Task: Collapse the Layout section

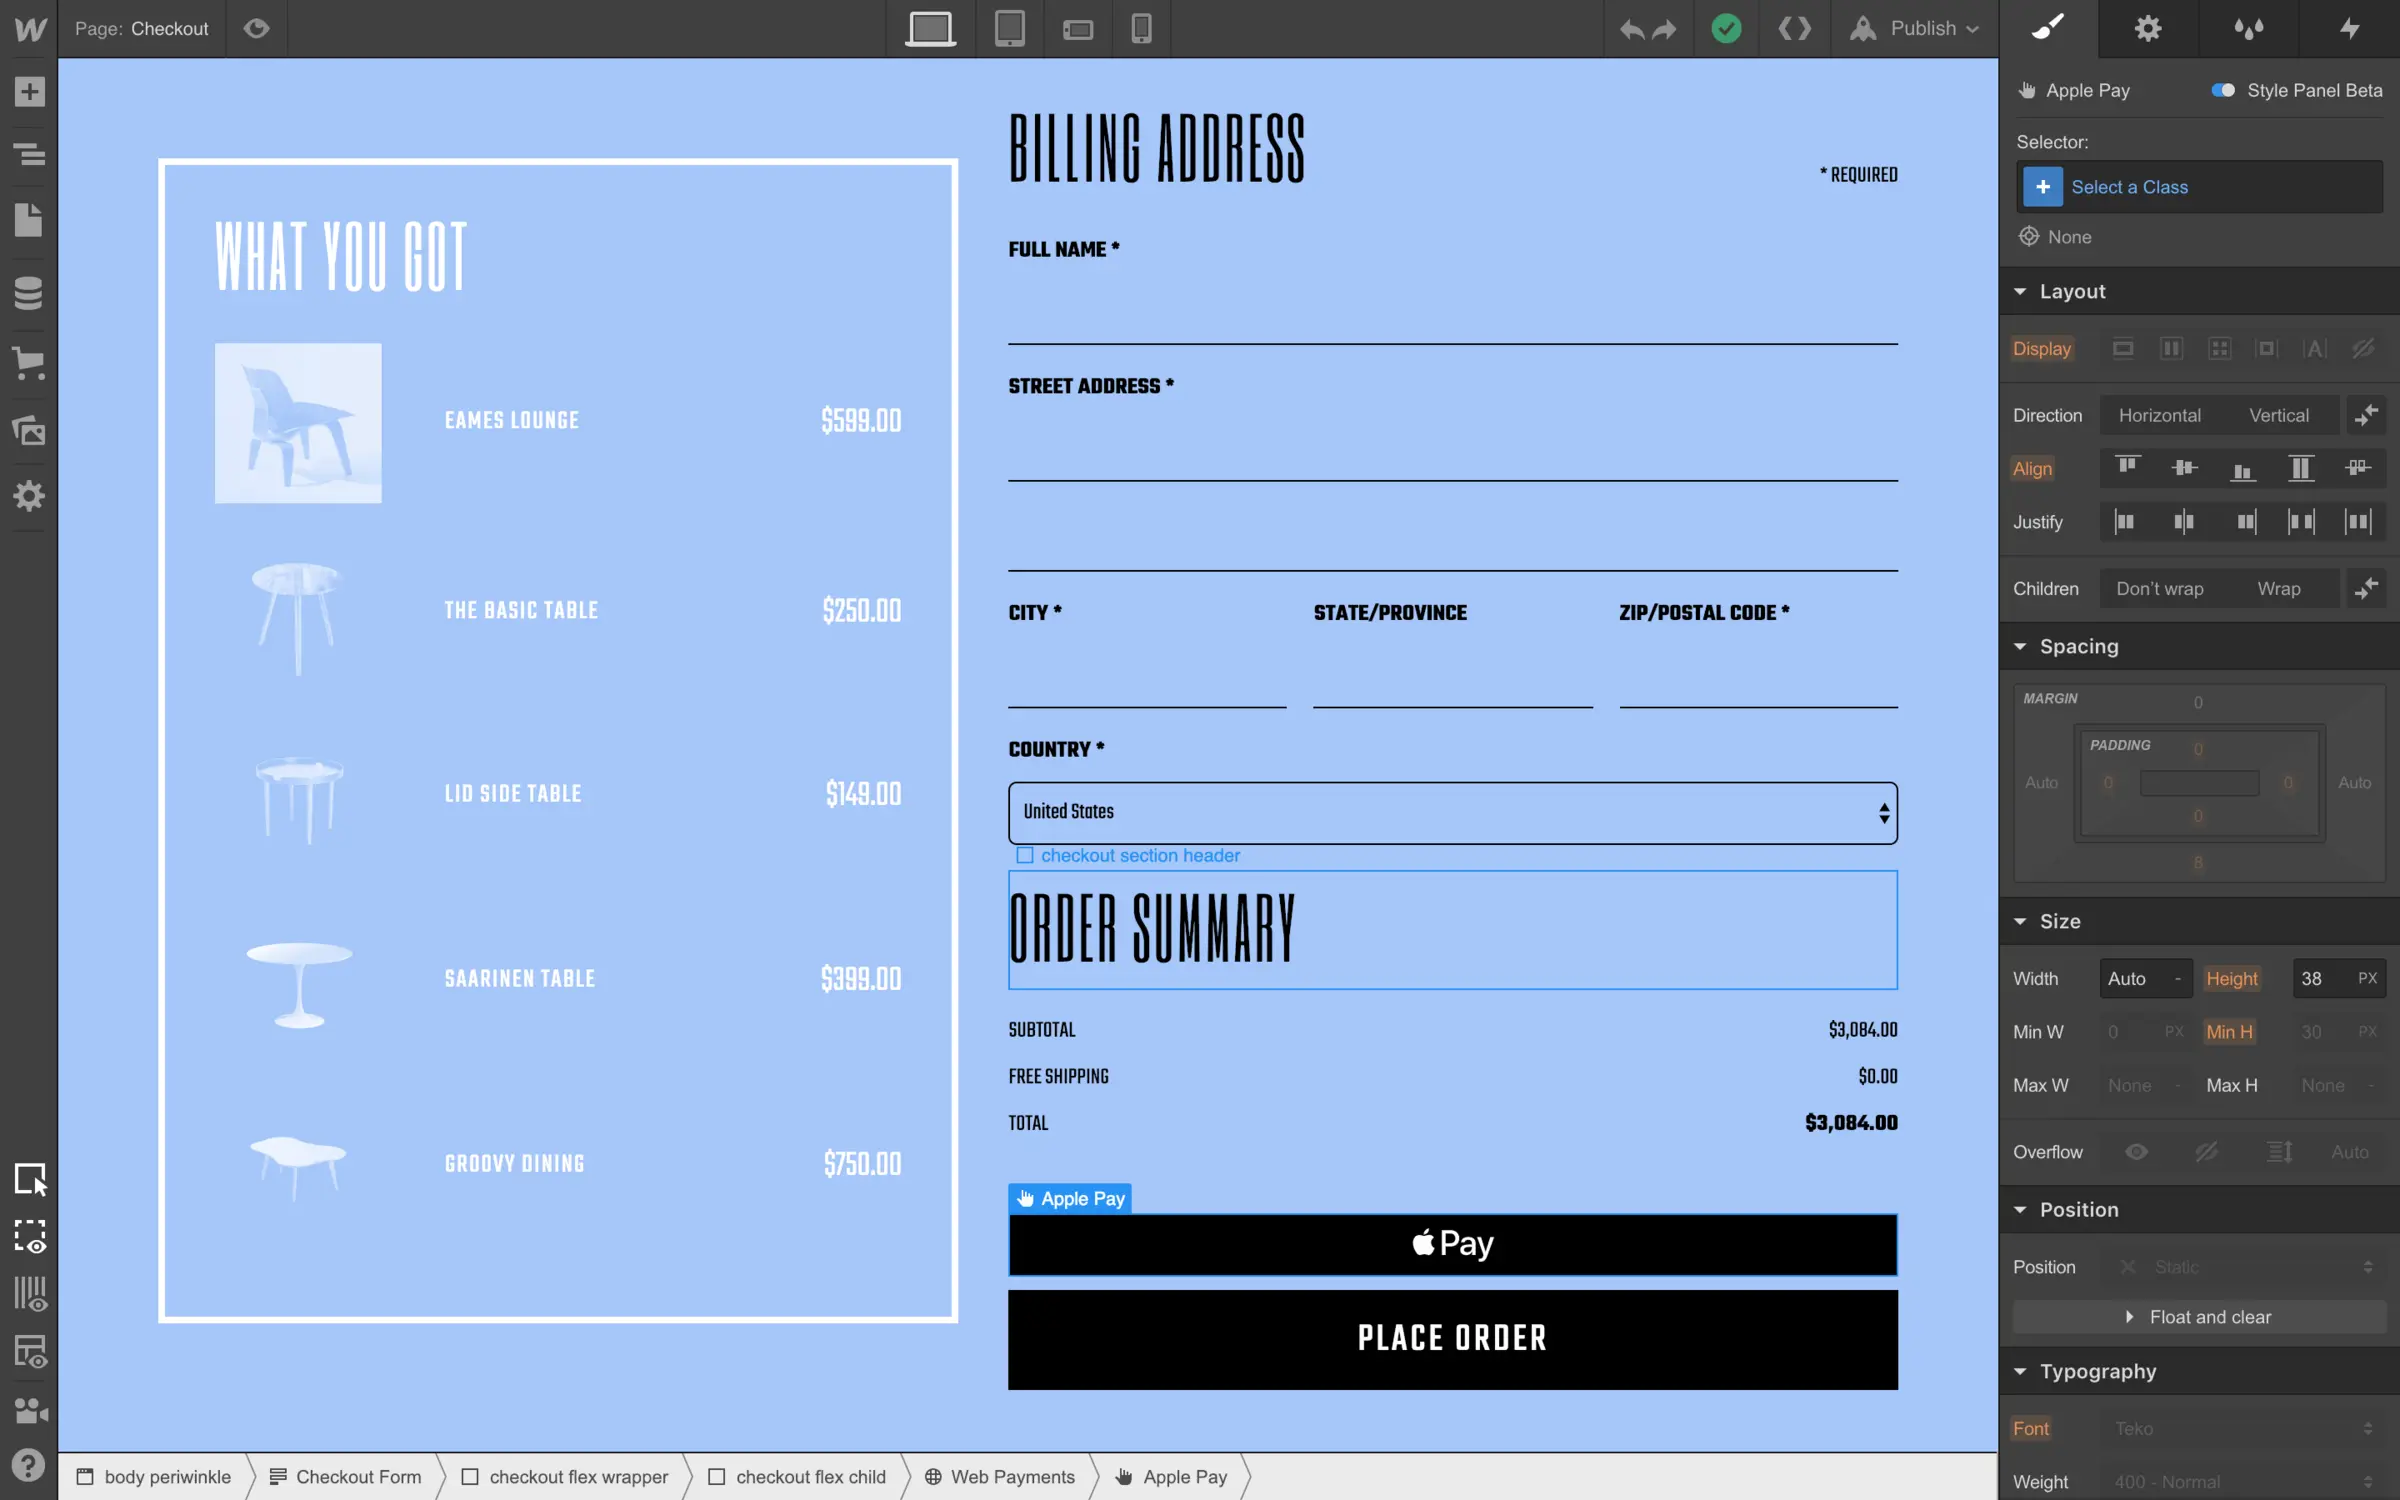Action: coord(2021,291)
